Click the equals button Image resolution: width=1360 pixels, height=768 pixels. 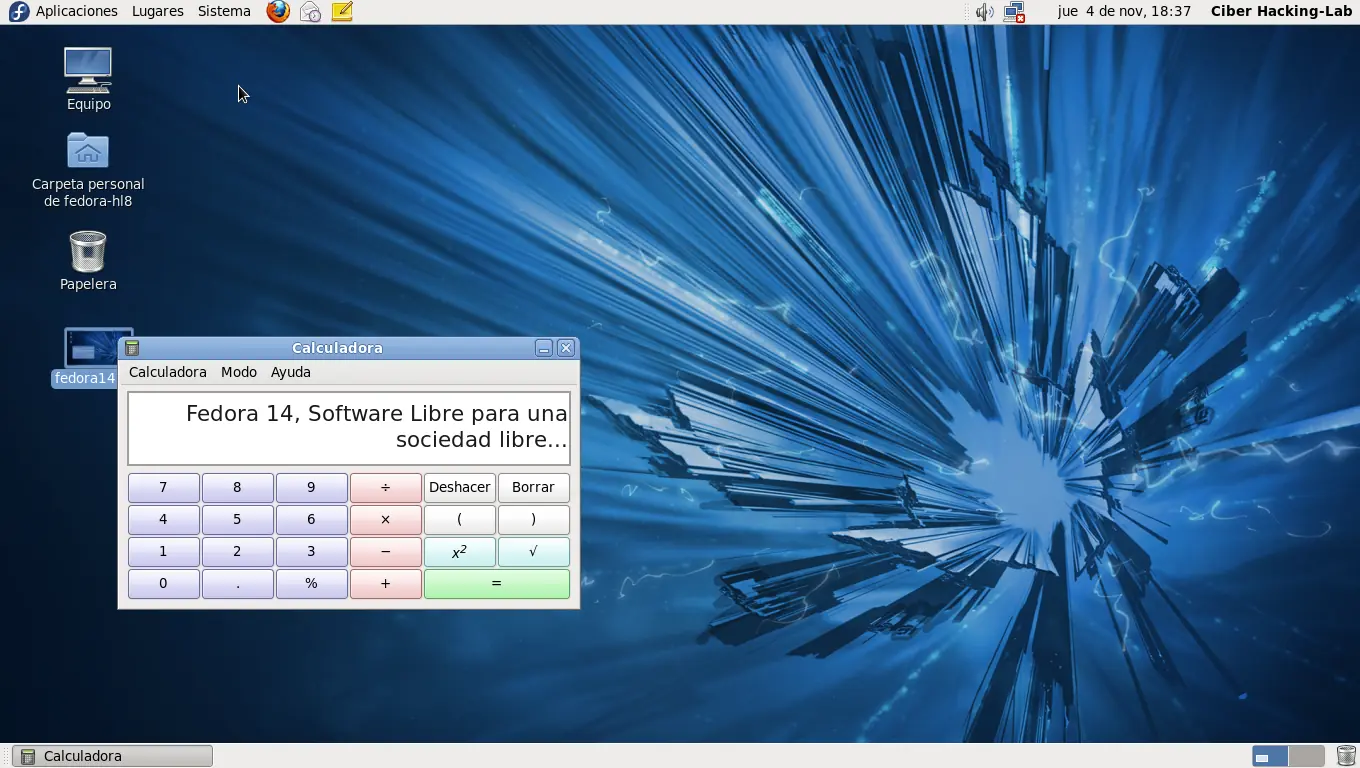pos(497,584)
